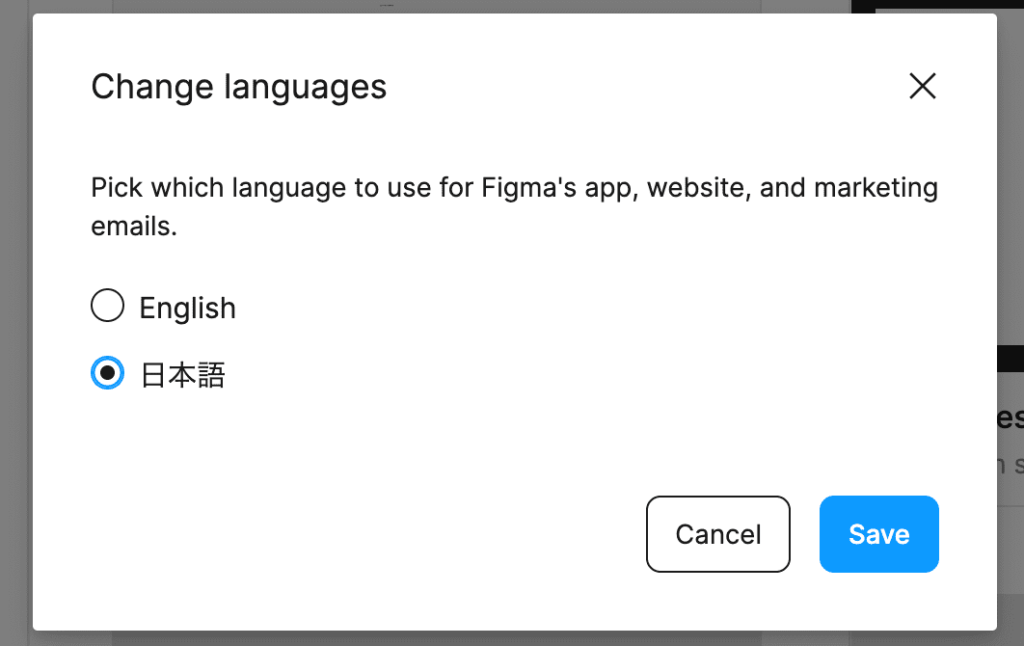Click the dimmed area above the dialog
1024x646 pixels.
click(500, 6)
